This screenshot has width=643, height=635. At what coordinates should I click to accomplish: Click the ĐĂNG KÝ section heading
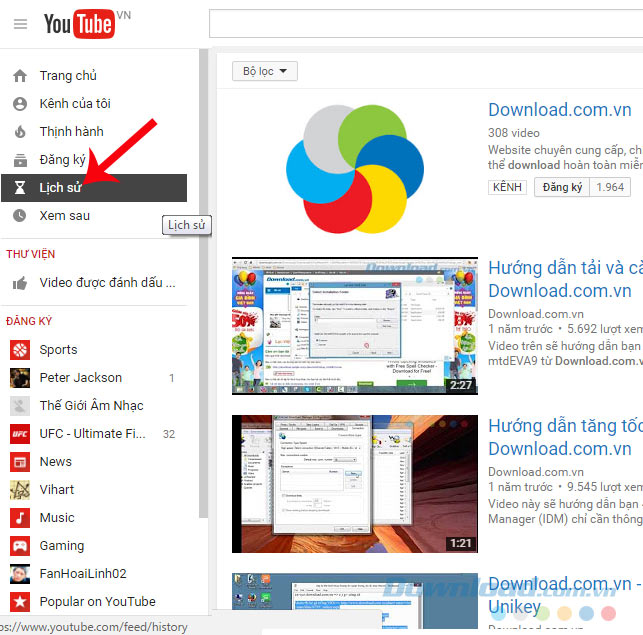(29, 321)
